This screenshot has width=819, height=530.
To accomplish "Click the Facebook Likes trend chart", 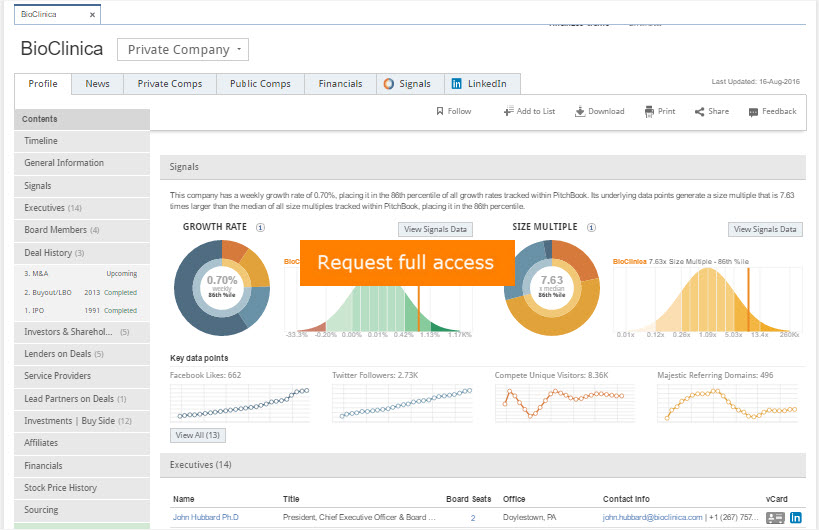I will (240, 403).
